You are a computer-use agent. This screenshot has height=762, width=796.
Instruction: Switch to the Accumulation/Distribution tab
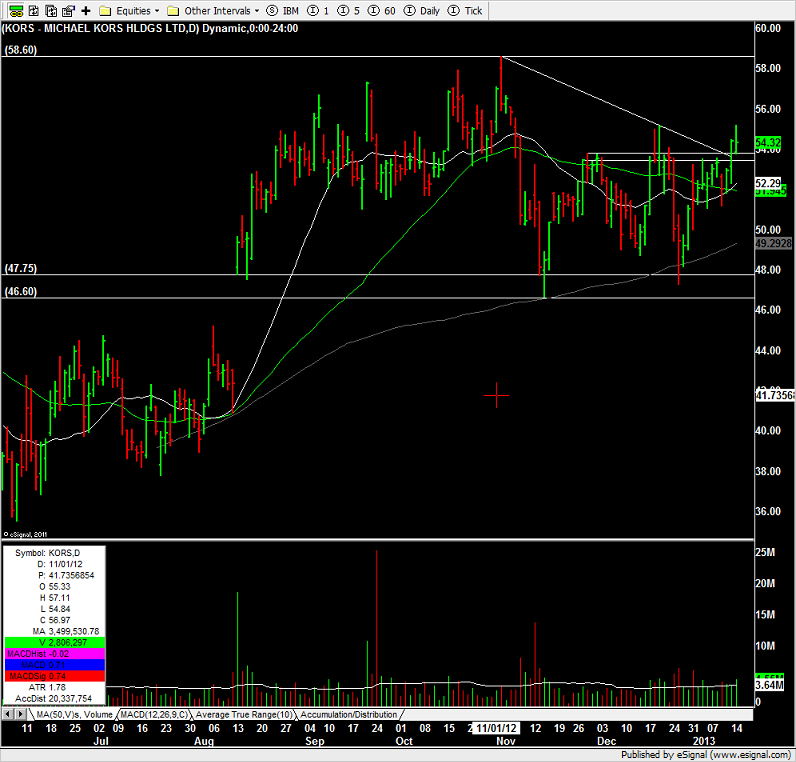pos(349,714)
